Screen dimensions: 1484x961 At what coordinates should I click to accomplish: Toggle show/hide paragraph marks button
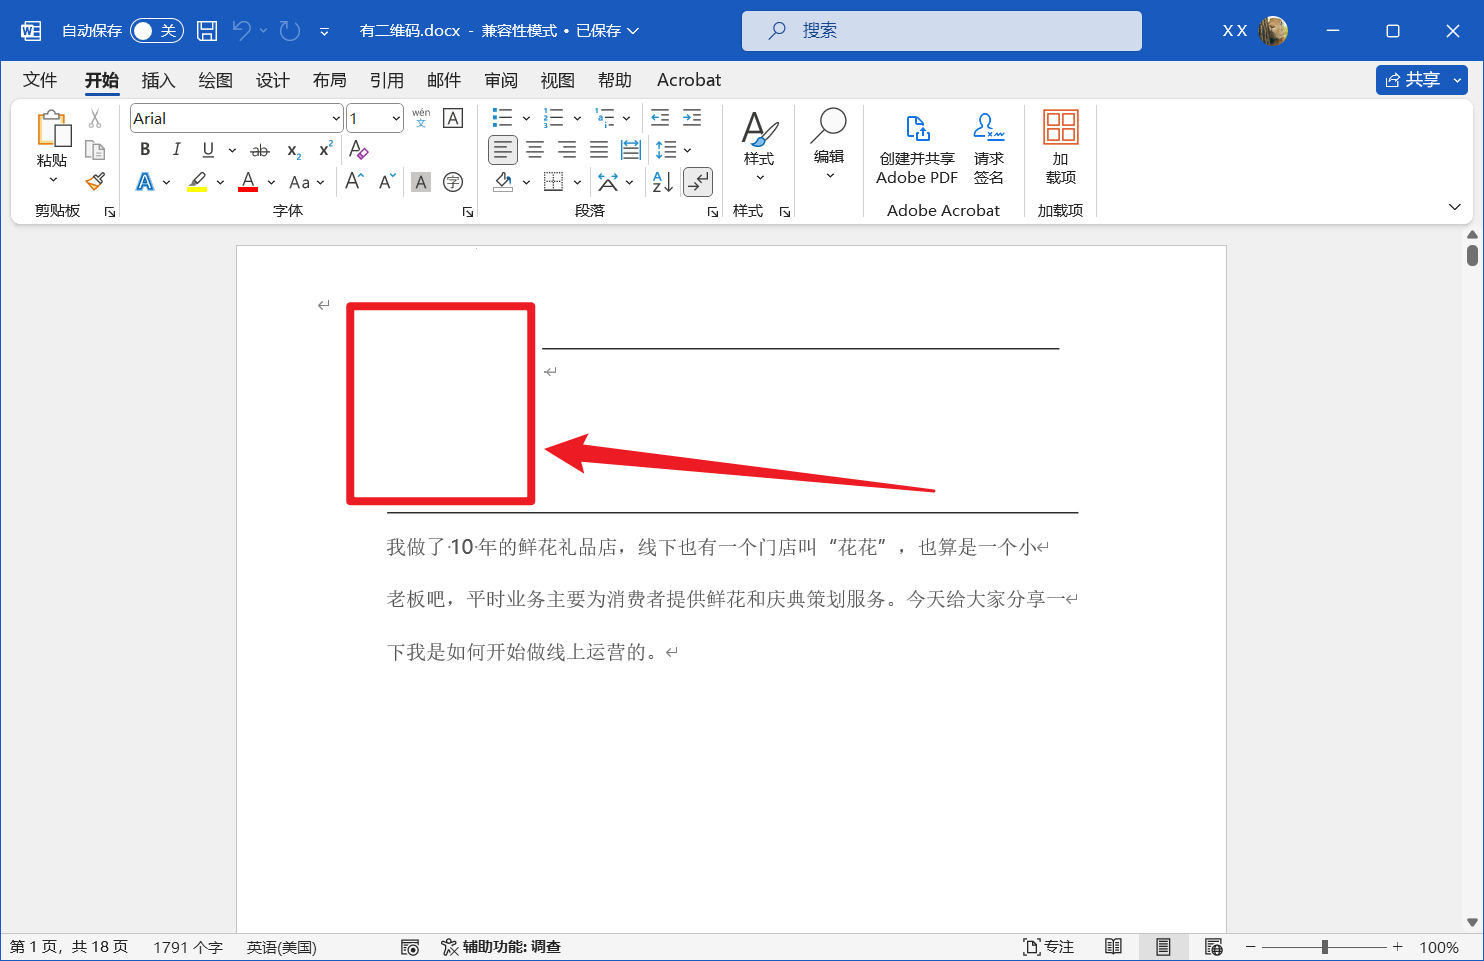(697, 182)
